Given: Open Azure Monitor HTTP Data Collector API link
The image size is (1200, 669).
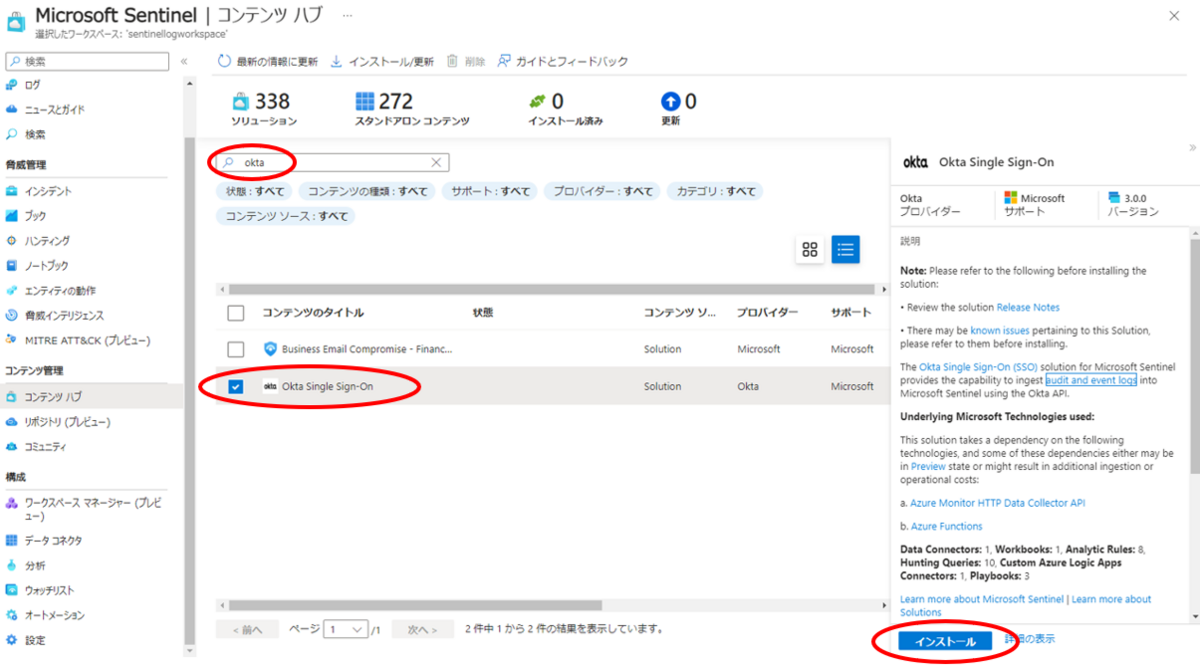Looking at the screenshot, I should pos(997,503).
